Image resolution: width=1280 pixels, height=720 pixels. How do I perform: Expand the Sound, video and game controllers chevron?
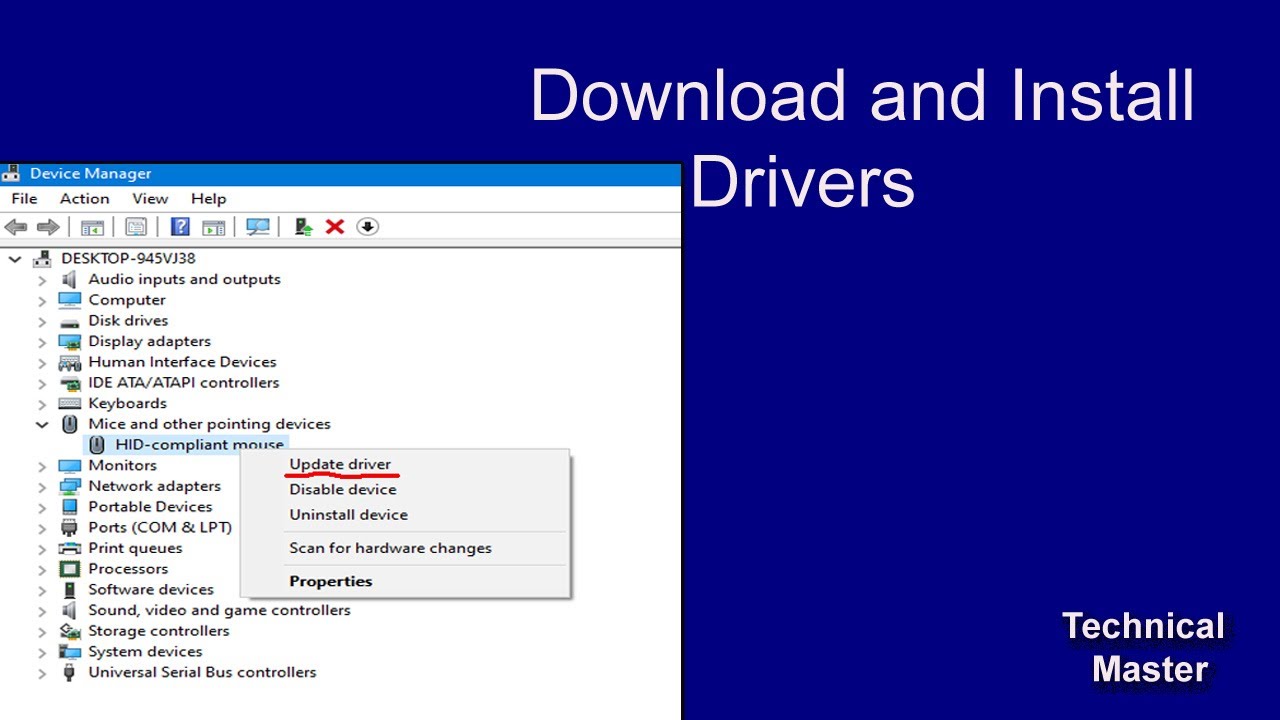click(x=42, y=610)
